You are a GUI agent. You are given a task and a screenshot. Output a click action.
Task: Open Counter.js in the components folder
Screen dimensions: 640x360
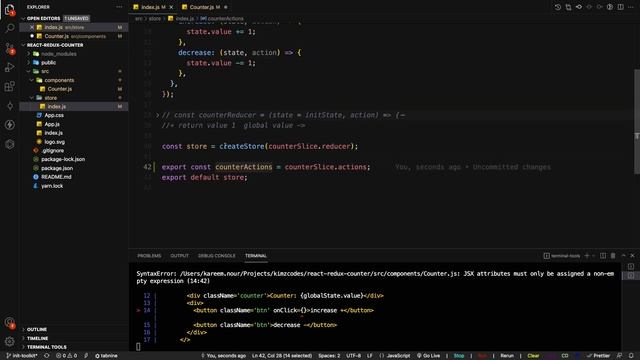click(x=59, y=89)
